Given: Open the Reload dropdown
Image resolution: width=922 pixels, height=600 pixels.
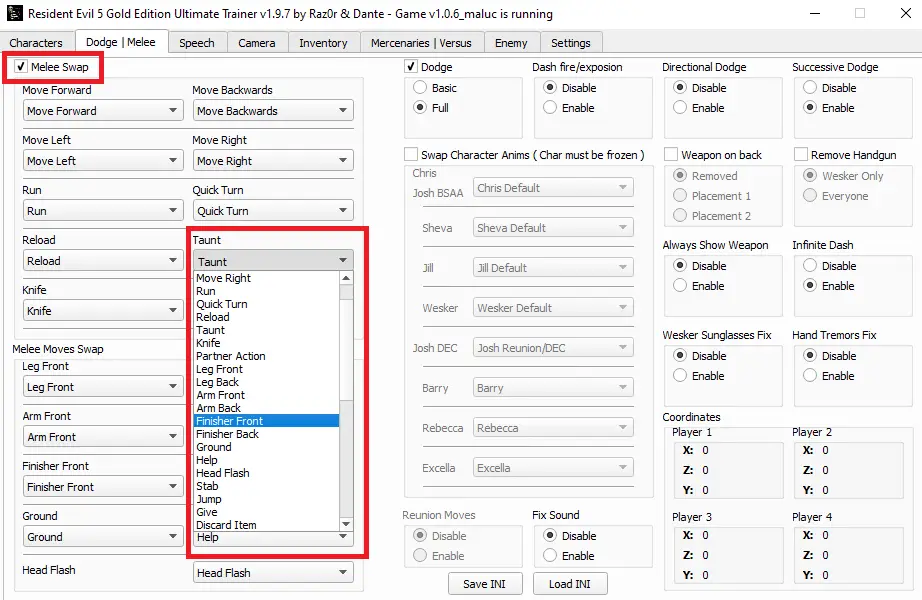Looking at the screenshot, I should pyautogui.click(x=103, y=261).
